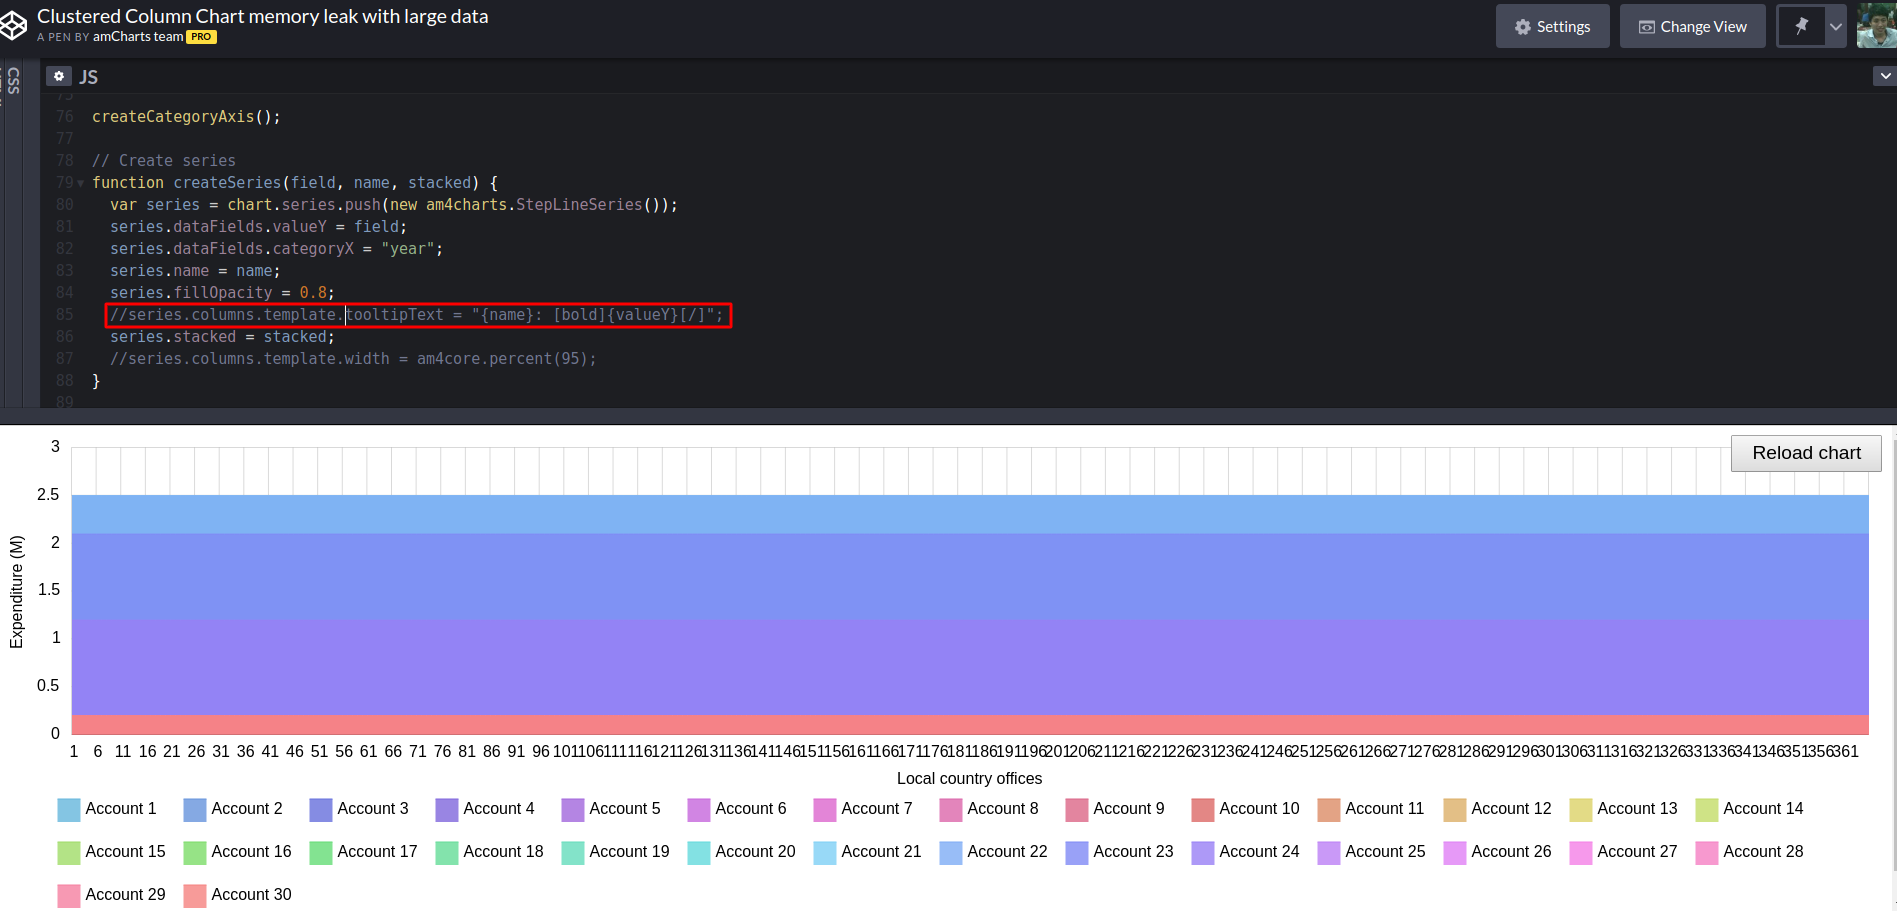1897x911 pixels.
Task: Open JS editor settings gear
Action: [59, 76]
